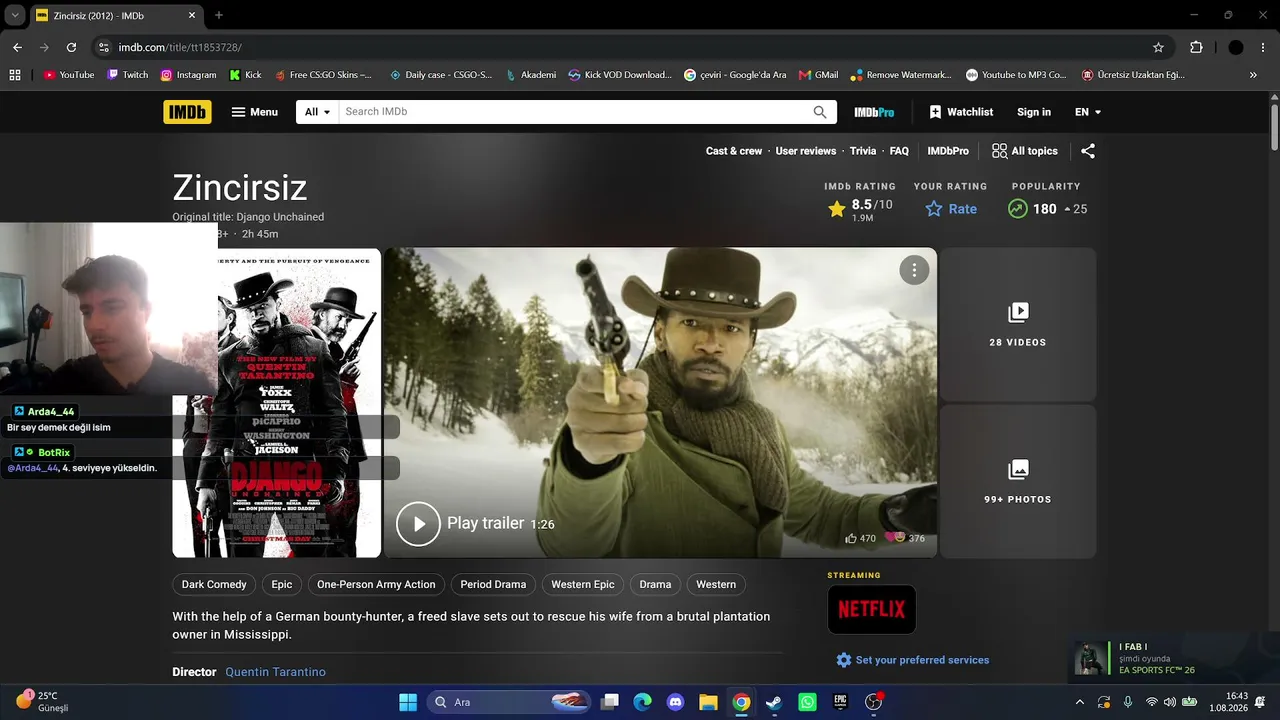
Task: Open Cast & crew page
Action: [x=734, y=151]
